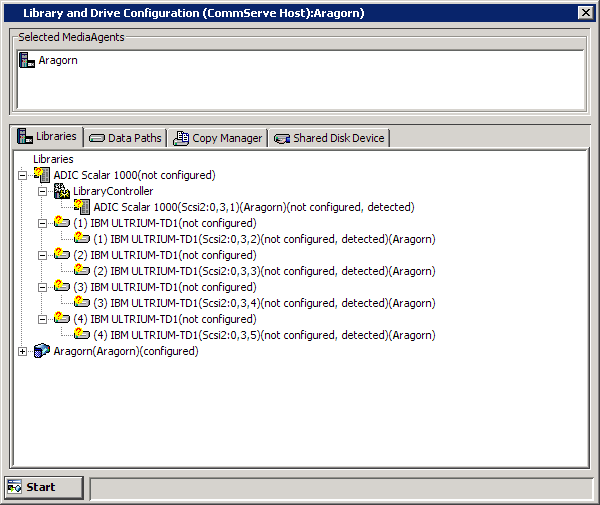Collapse the ADIC Scalar 1000(not configured) library node
Image resolution: width=600 pixels, height=505 pixels.
[23, 175]
